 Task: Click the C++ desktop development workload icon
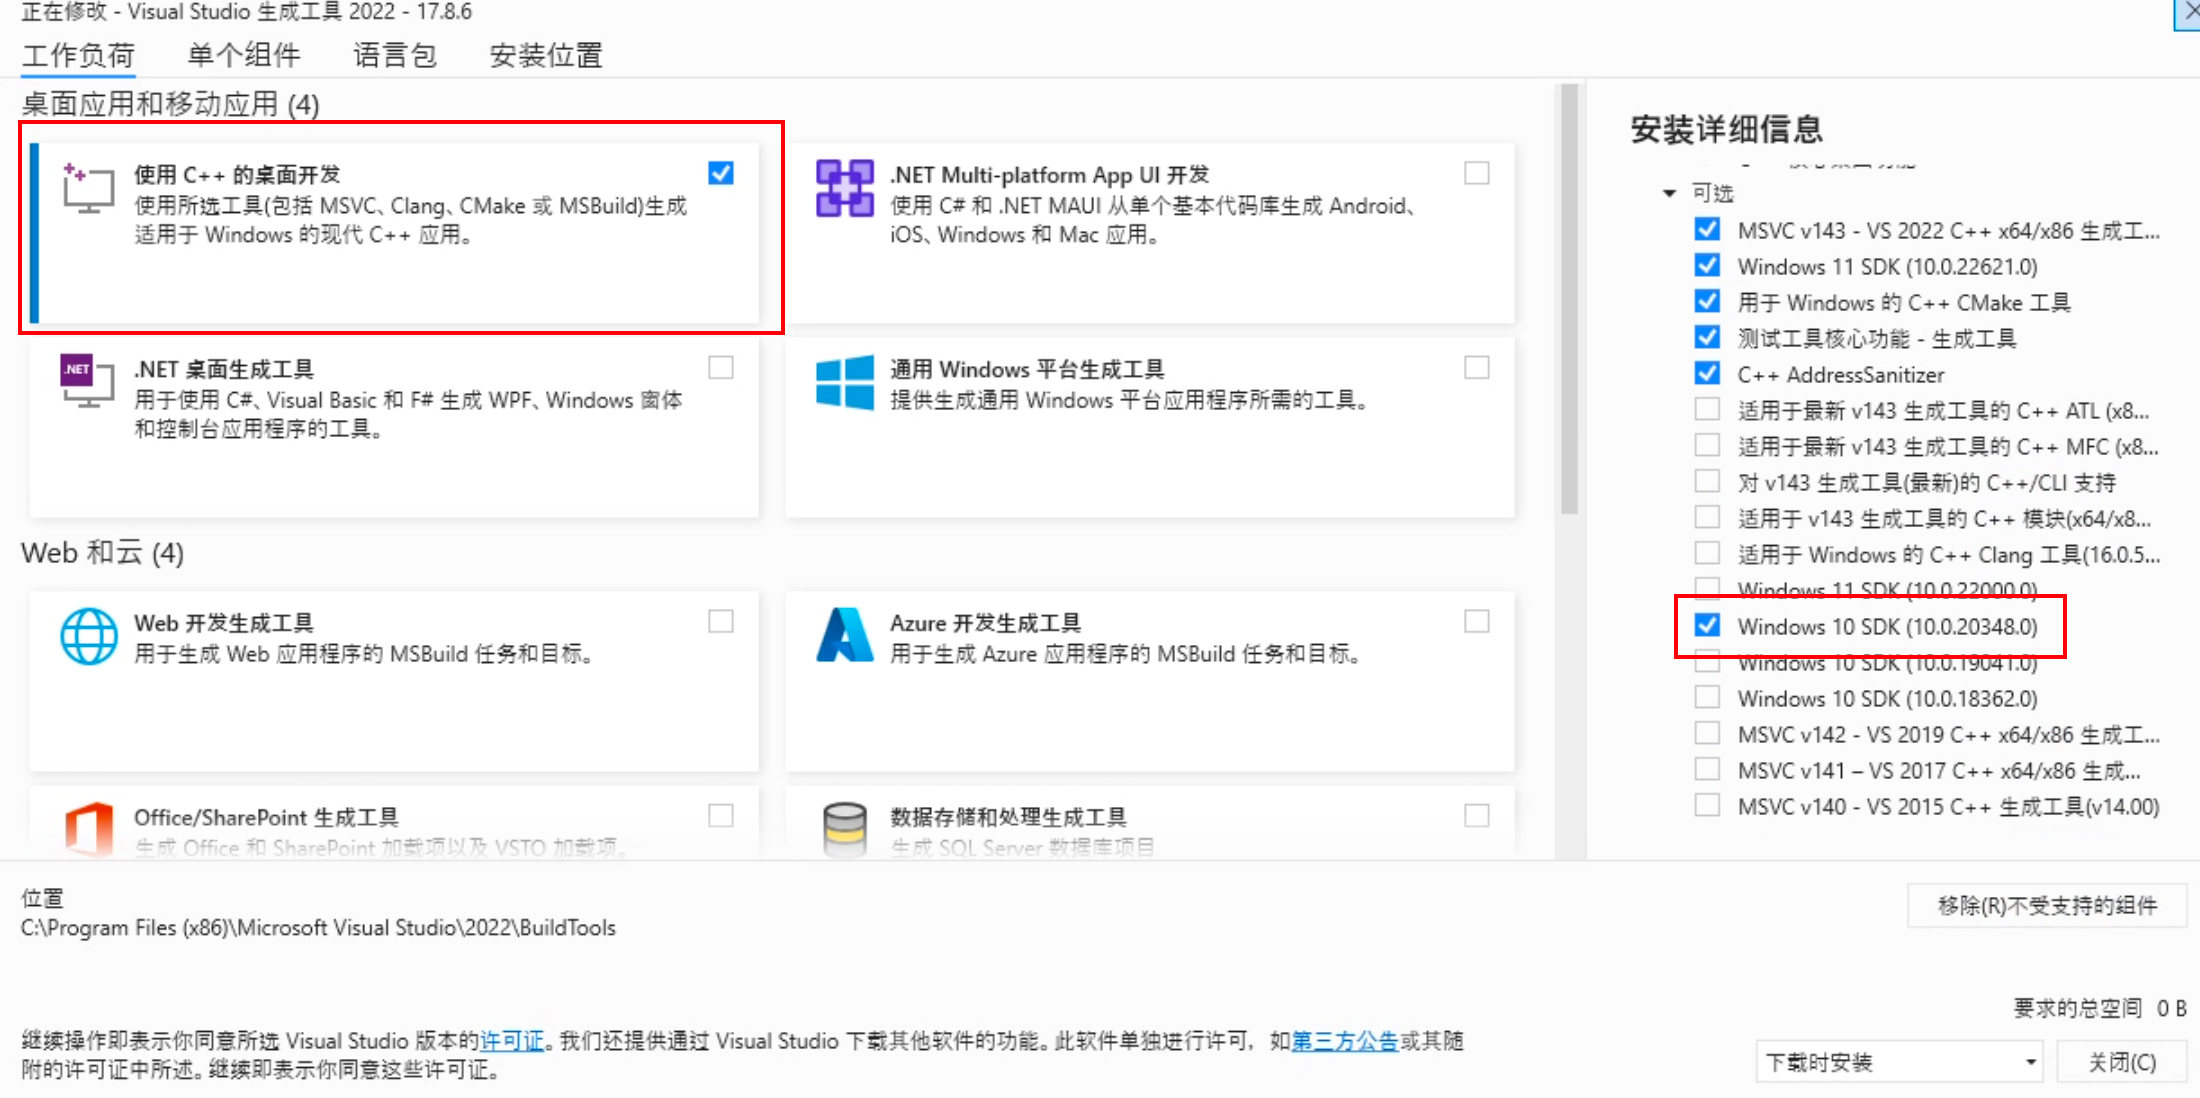(88, 188)
